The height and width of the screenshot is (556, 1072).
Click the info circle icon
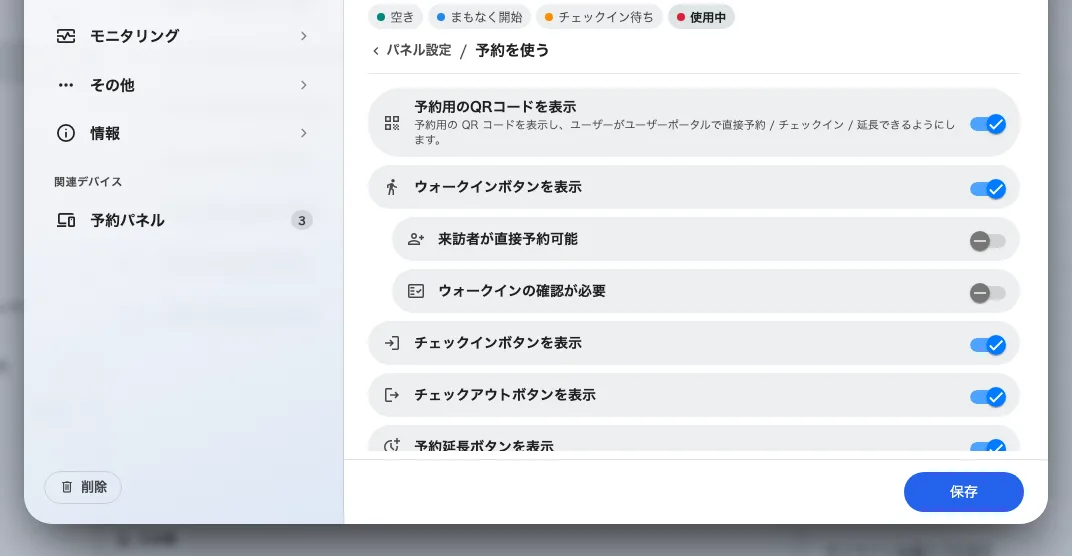[66, 133]
